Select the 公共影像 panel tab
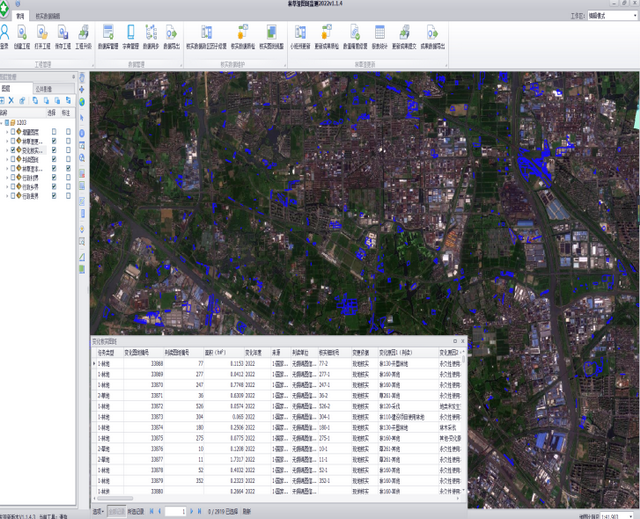Screen dimensions: 640x519 (x=53, y=89)
